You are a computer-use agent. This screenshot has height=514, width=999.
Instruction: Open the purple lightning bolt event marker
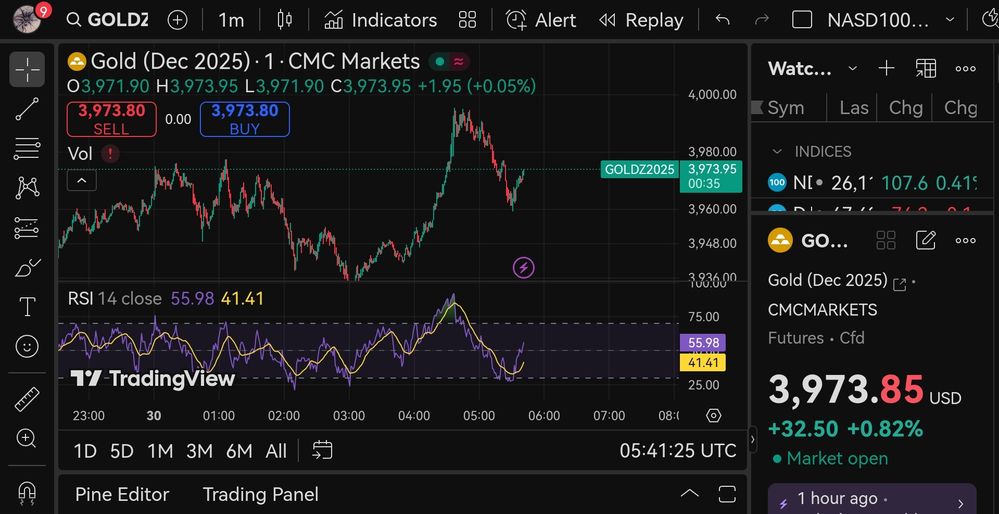pyautogui.click(x=524, y=268)
